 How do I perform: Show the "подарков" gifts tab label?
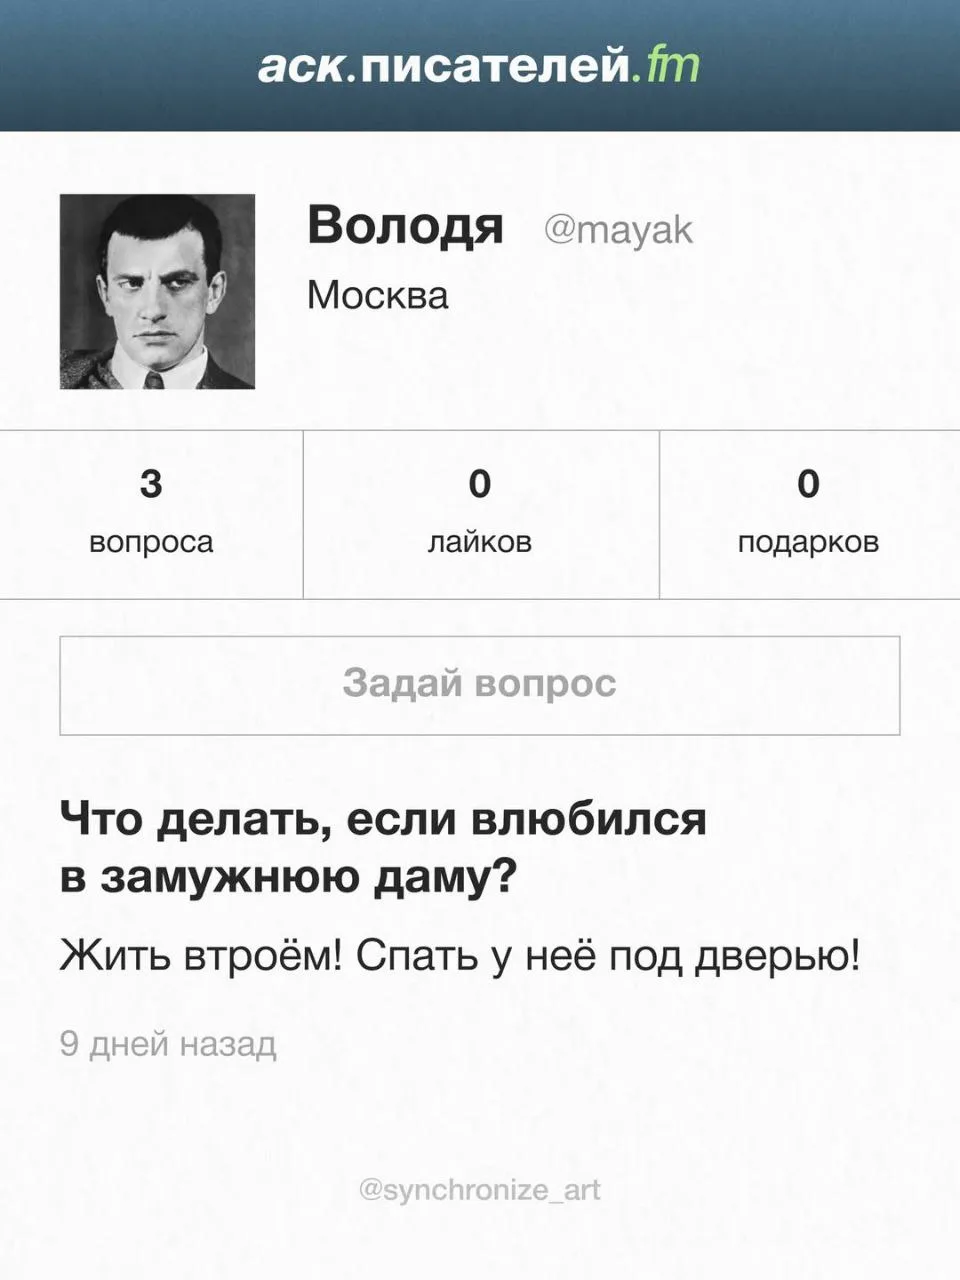pos(808,542)
